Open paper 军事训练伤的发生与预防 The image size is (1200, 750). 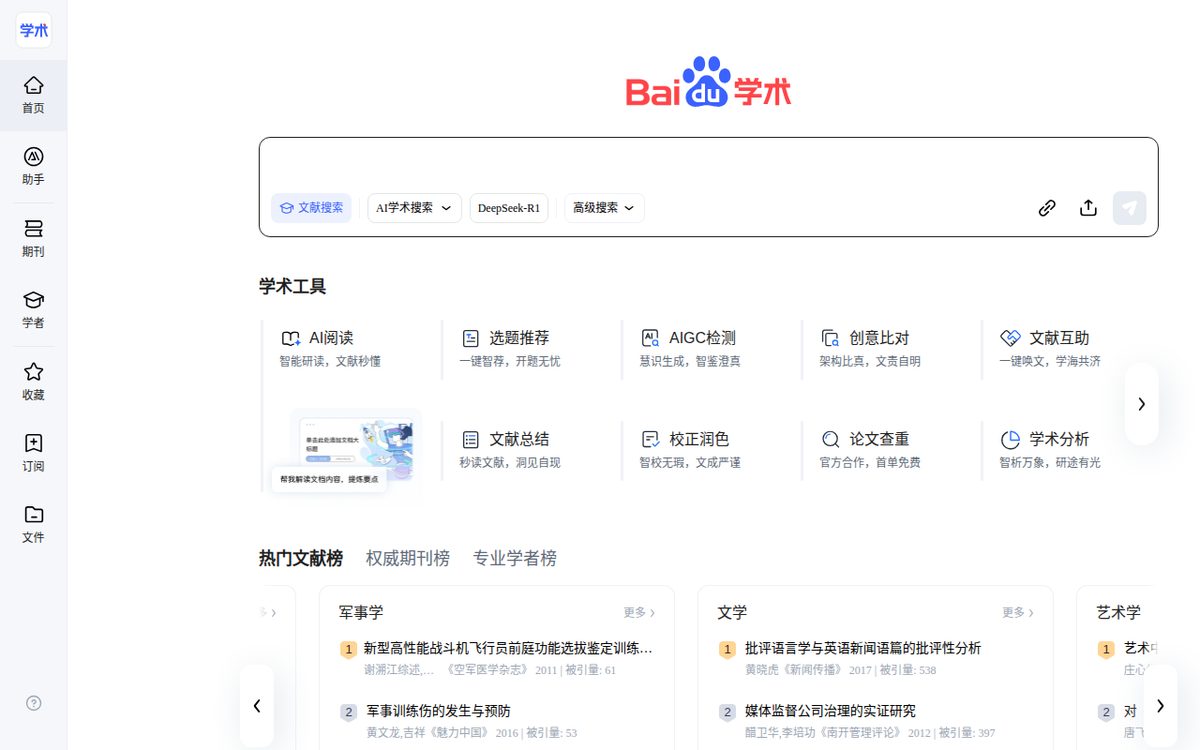(439, 711)
